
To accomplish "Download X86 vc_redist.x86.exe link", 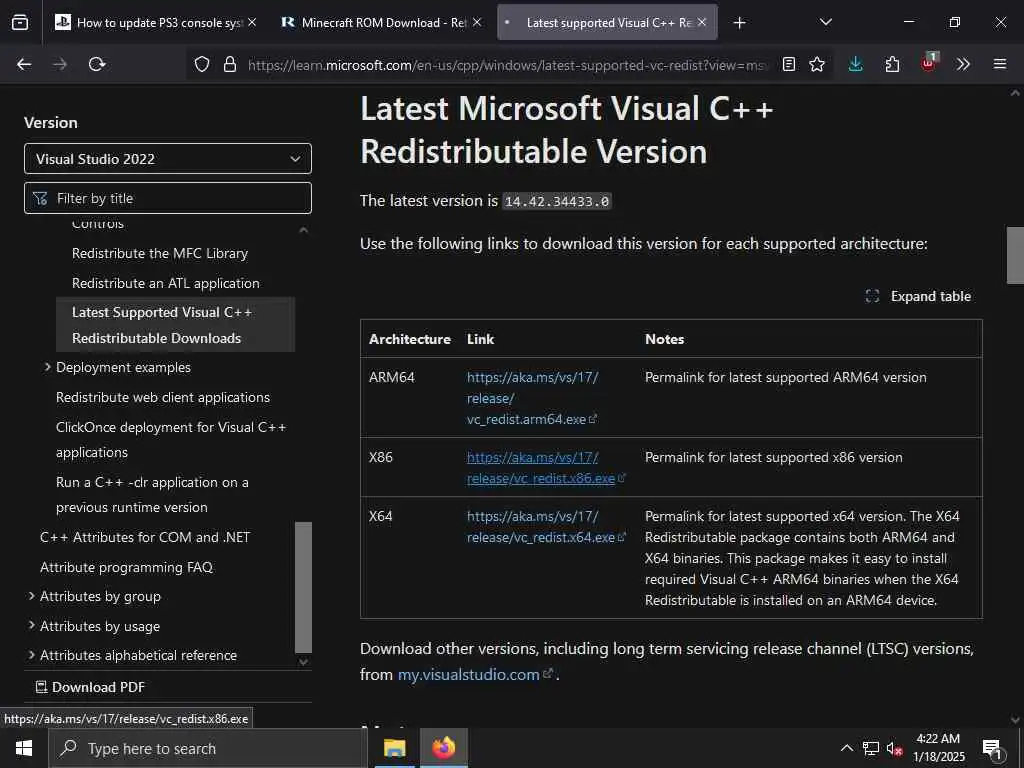I will [546, 468].
